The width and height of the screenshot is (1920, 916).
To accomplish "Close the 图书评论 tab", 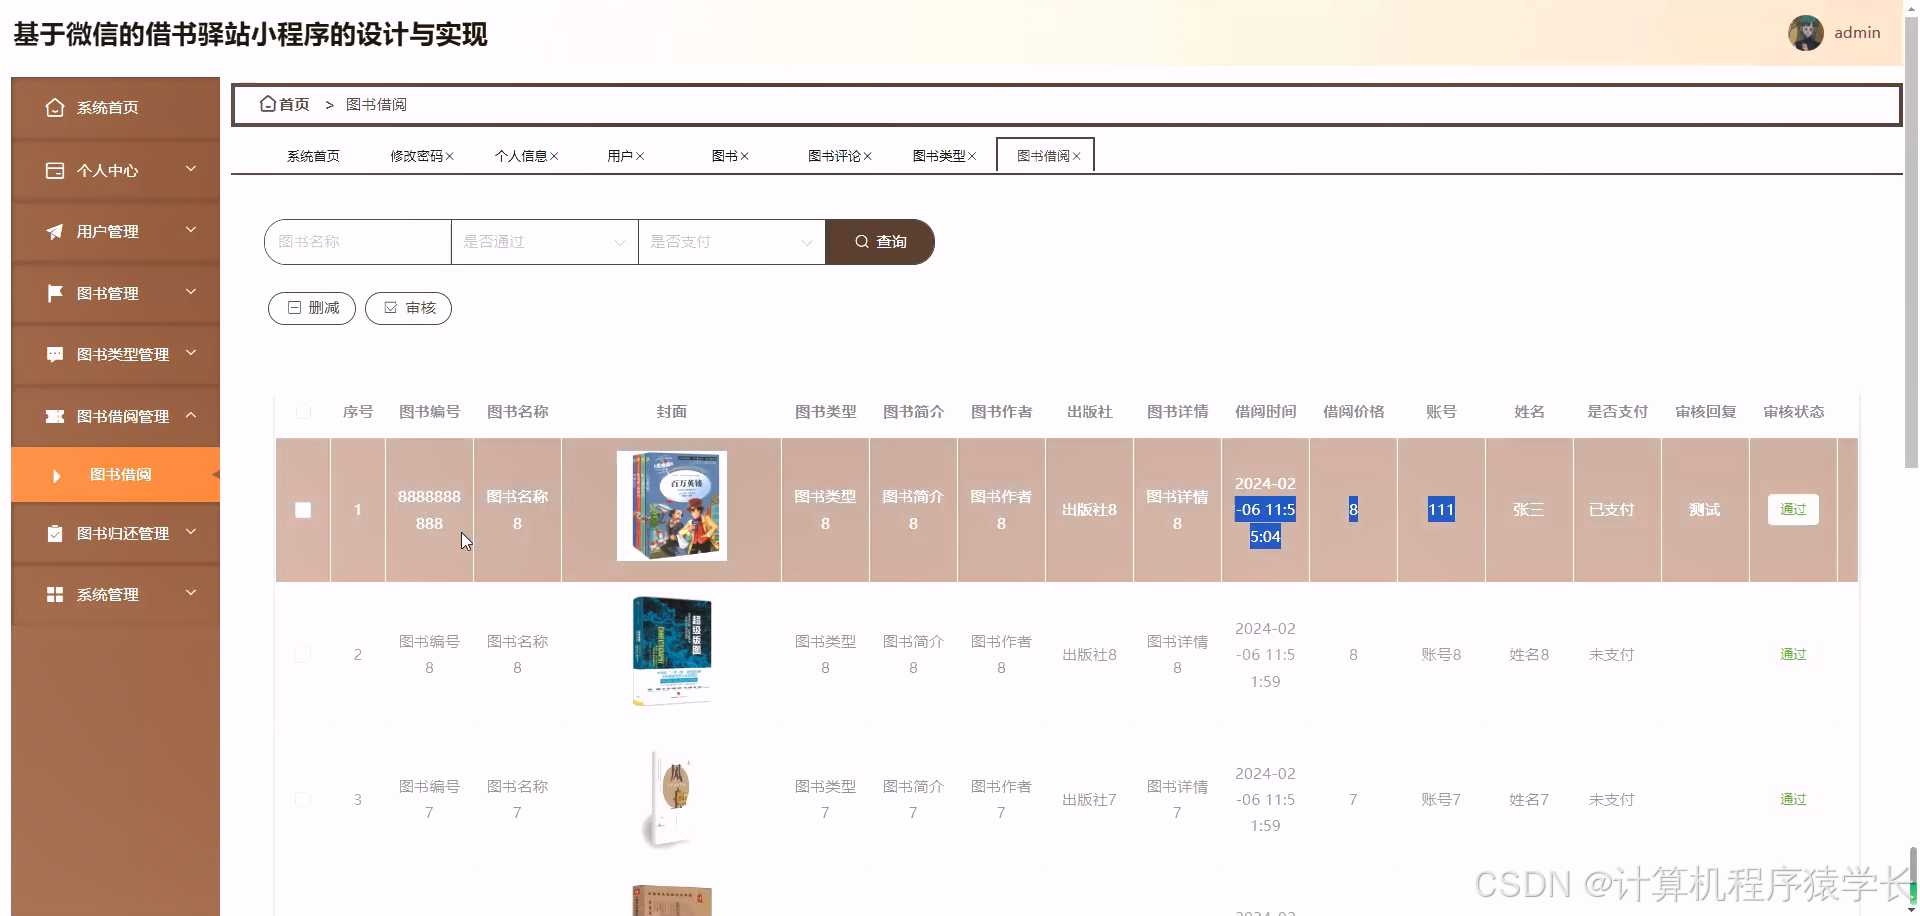I will tap(868, 156).
